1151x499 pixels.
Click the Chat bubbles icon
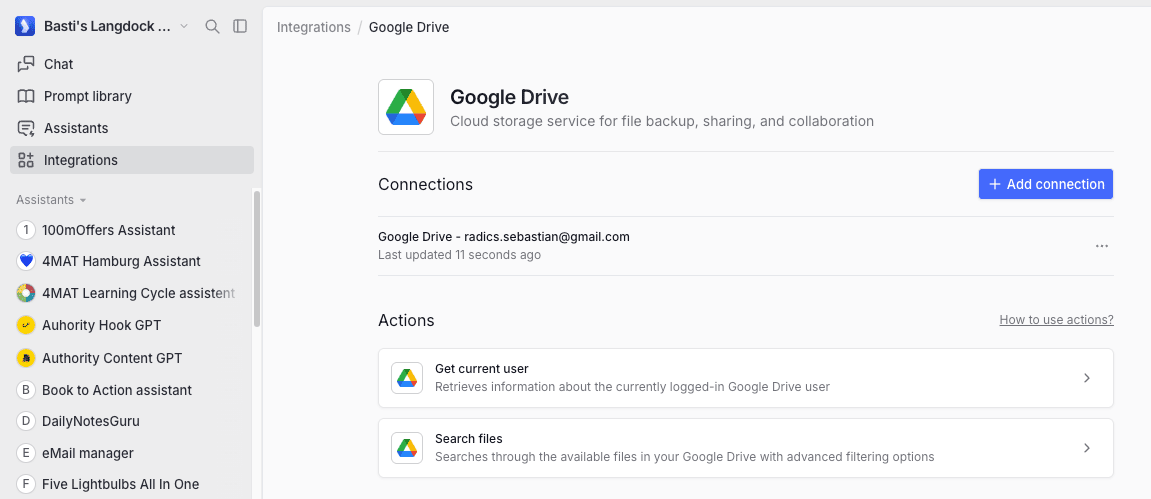pos(26,64)
